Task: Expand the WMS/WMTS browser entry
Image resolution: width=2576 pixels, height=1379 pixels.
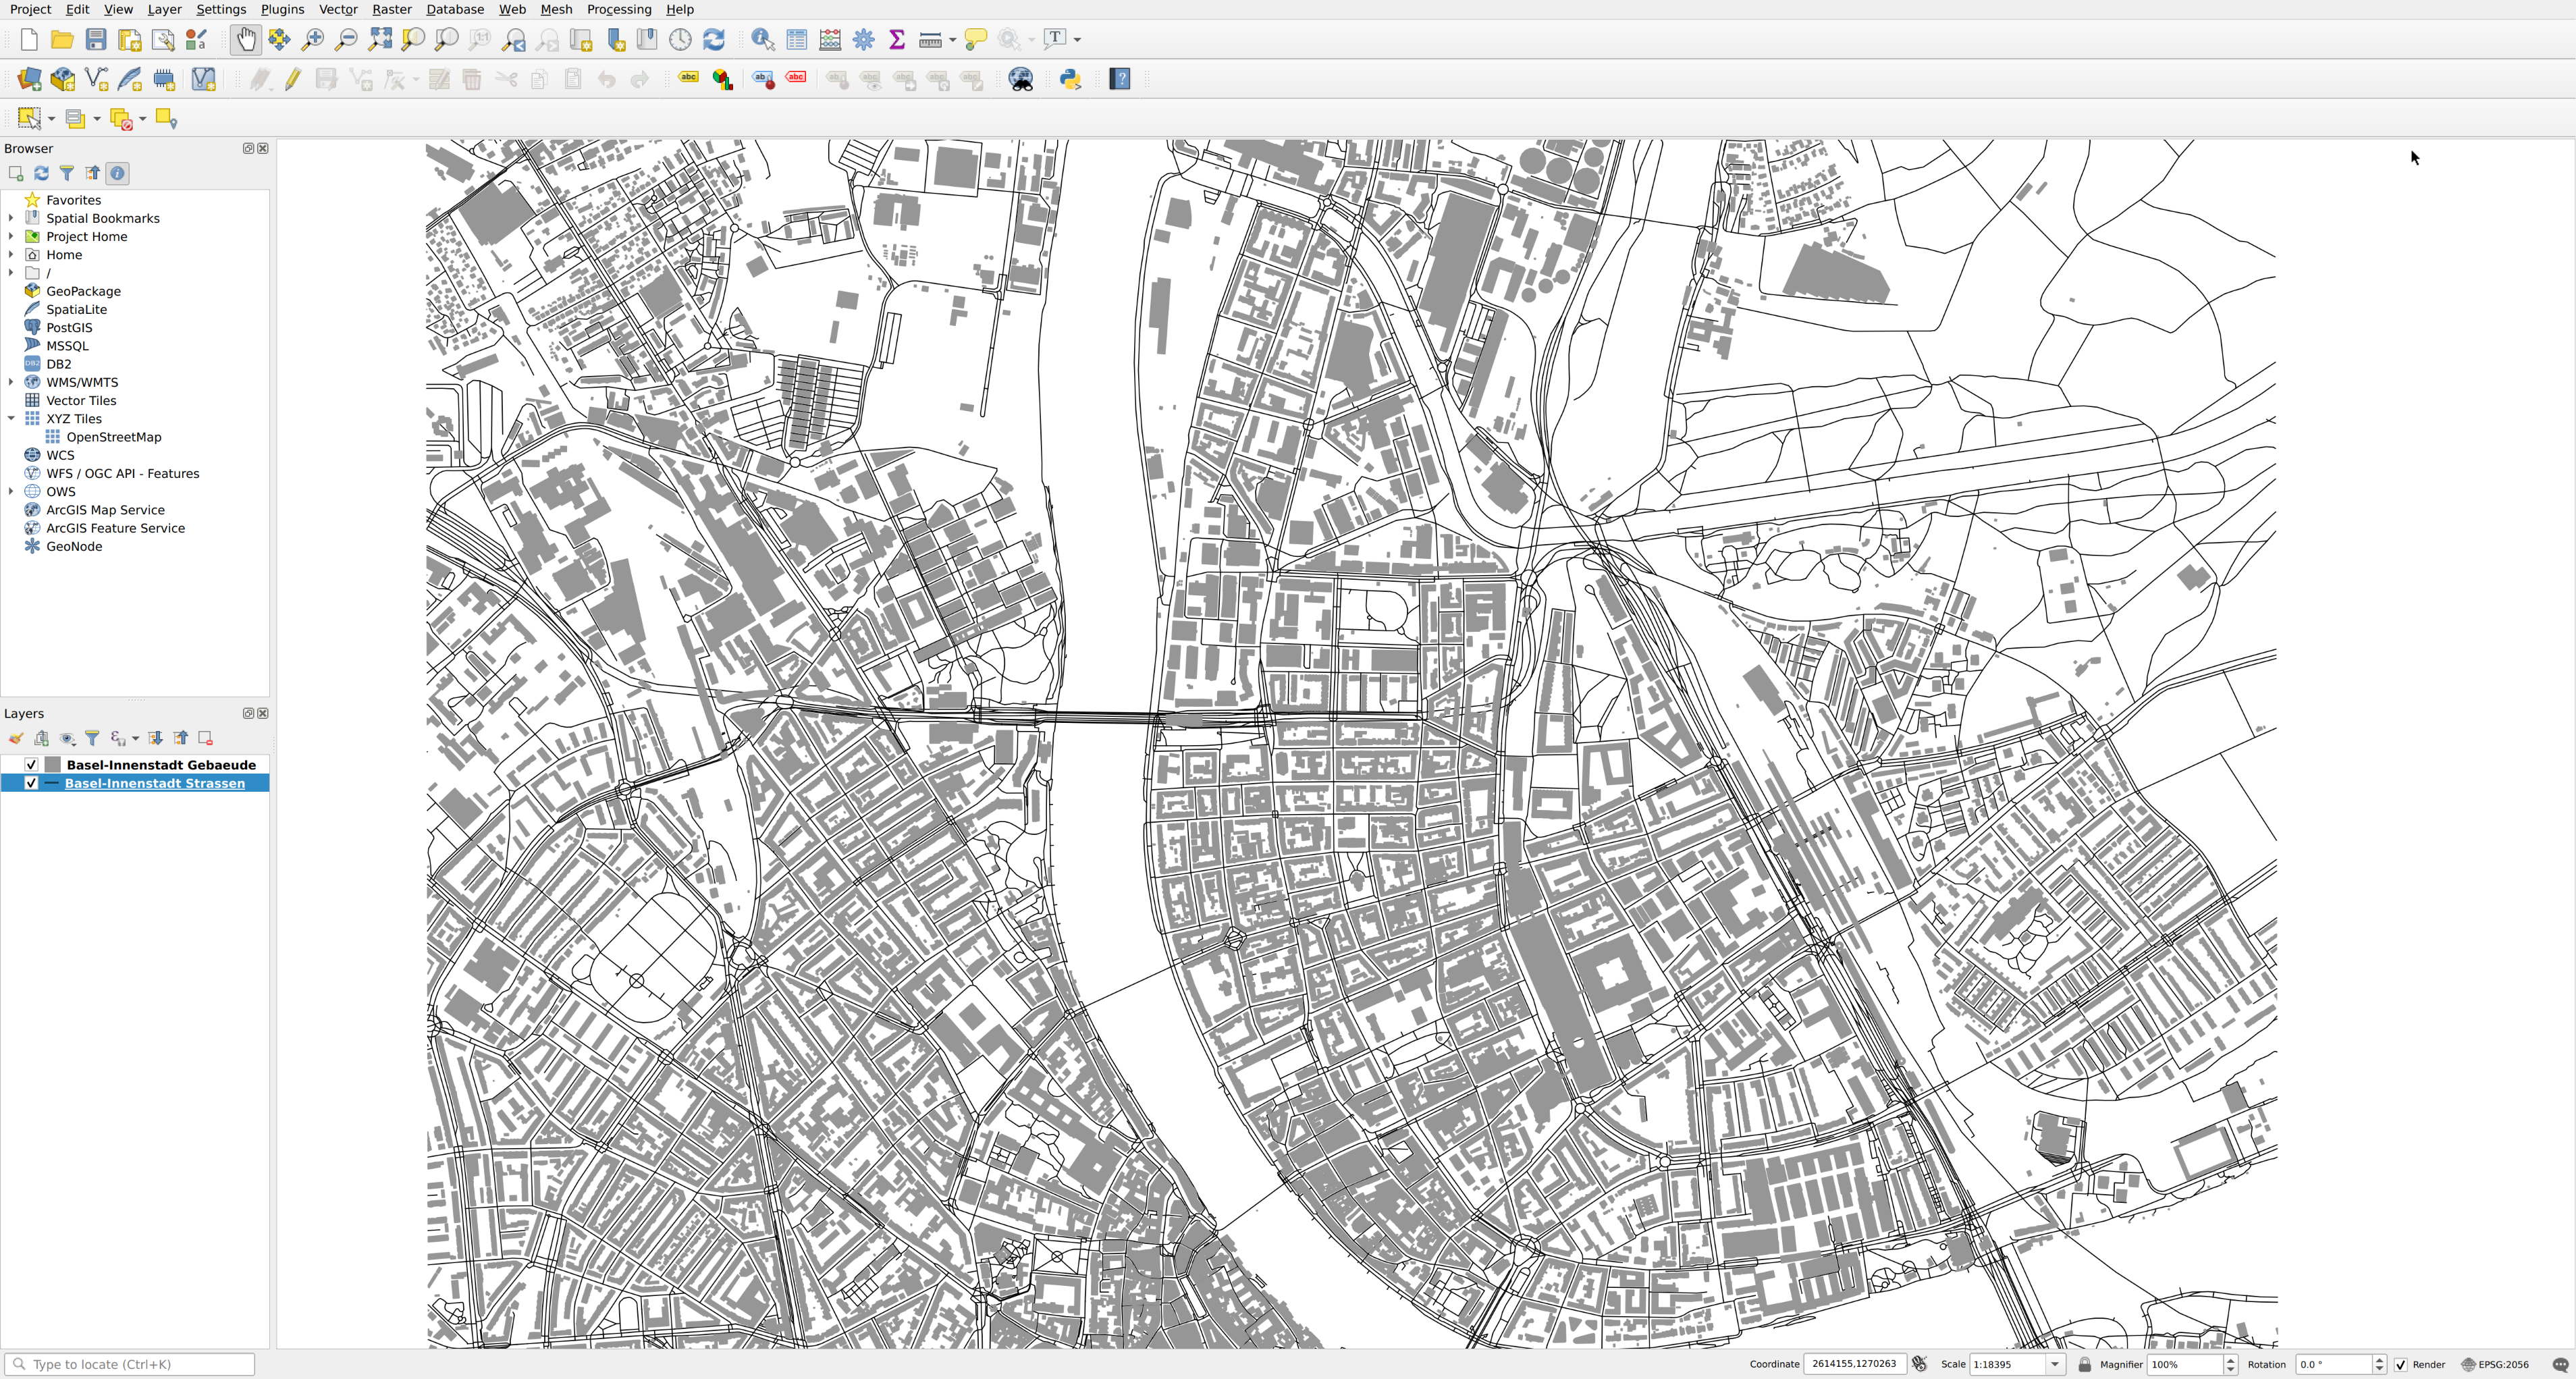Action: pos(11,382)
